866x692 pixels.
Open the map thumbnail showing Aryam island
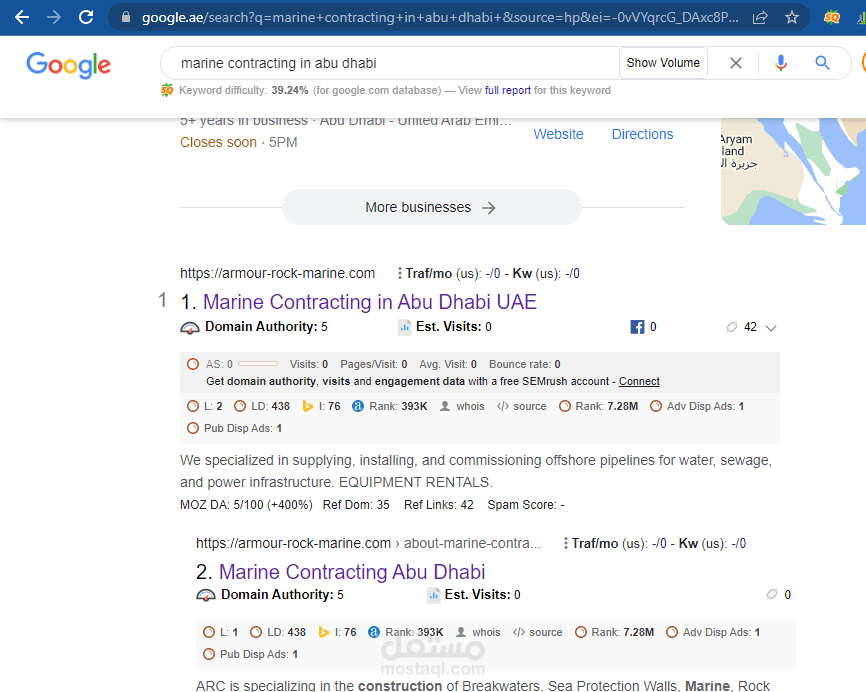(793, 171)
